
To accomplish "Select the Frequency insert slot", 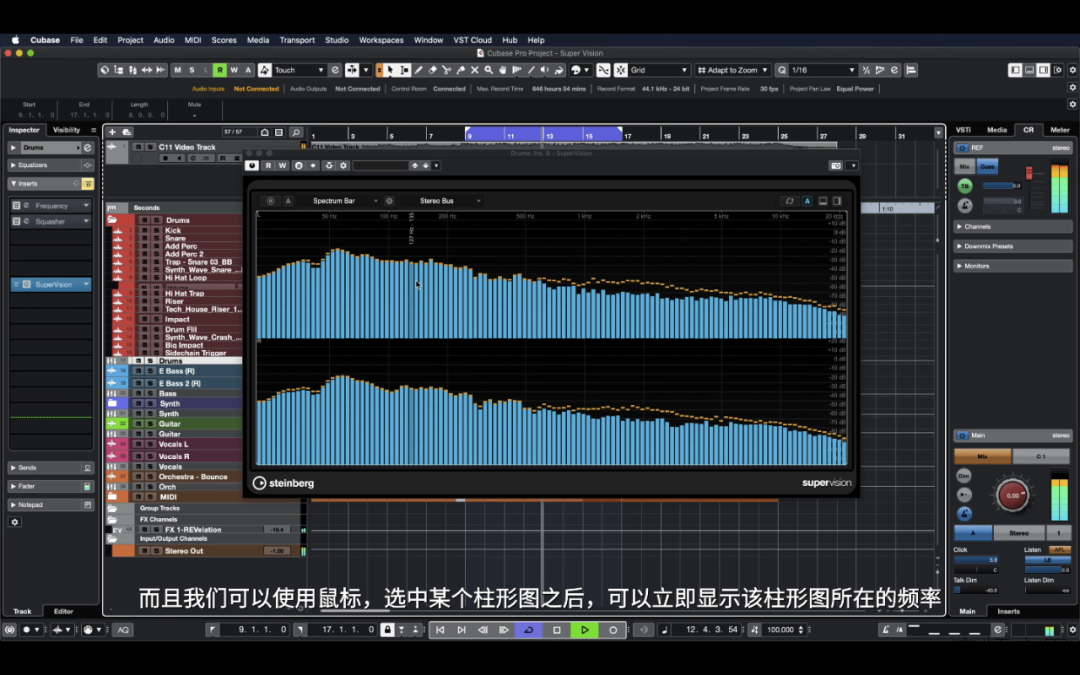I will coord(52,205).
